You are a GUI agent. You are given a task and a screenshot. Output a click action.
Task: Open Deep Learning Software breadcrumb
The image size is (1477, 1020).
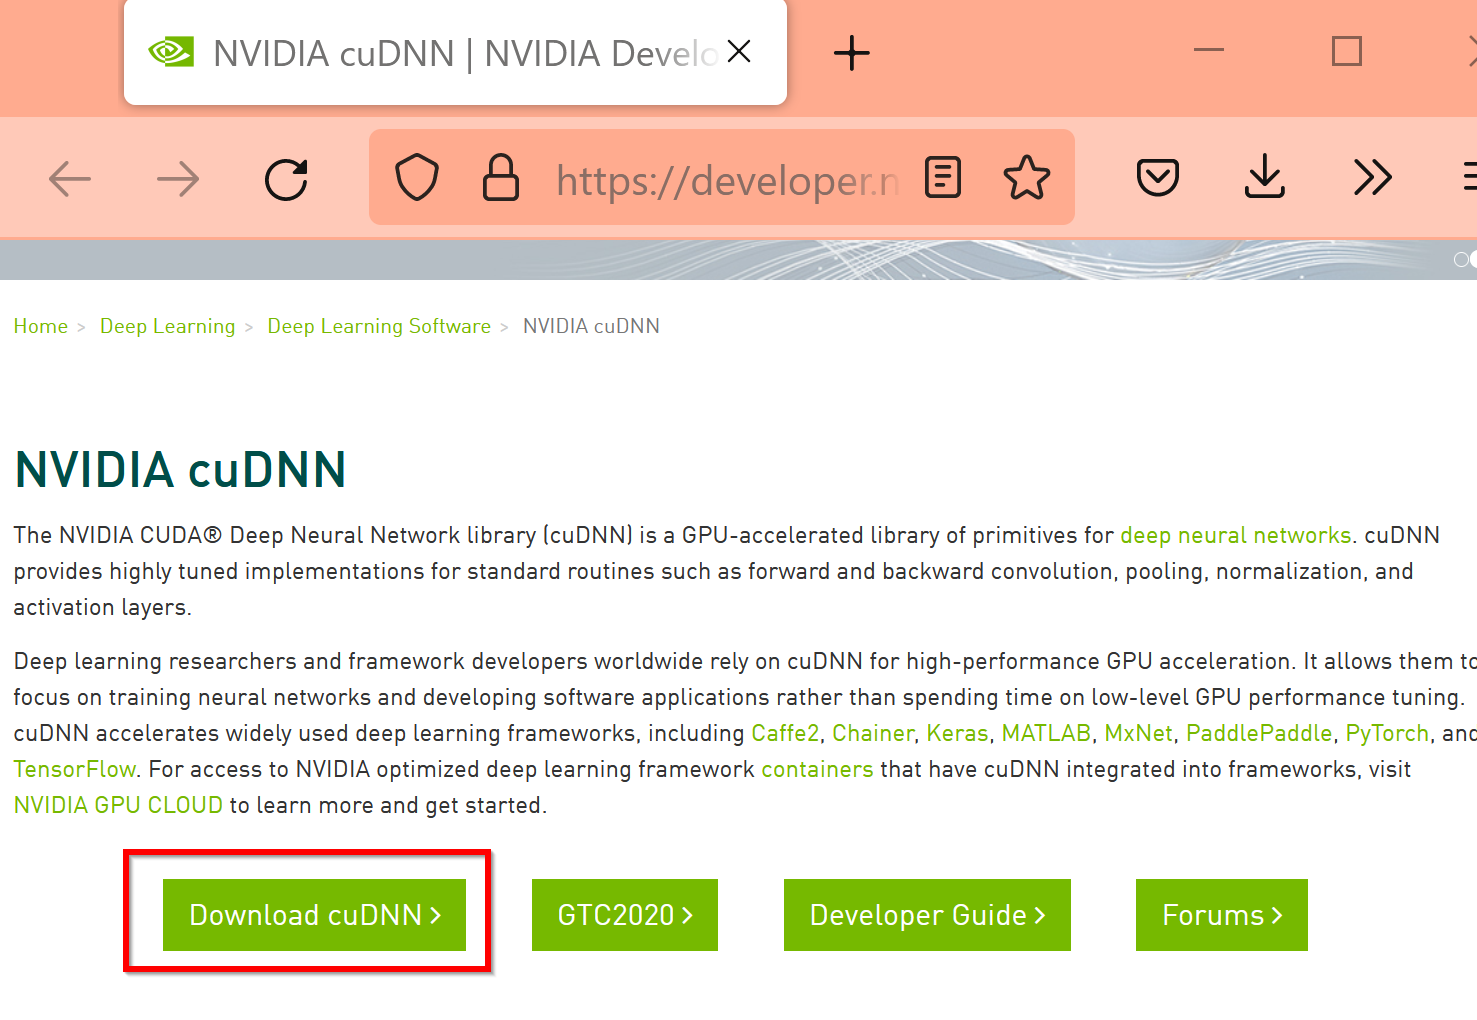379,326
